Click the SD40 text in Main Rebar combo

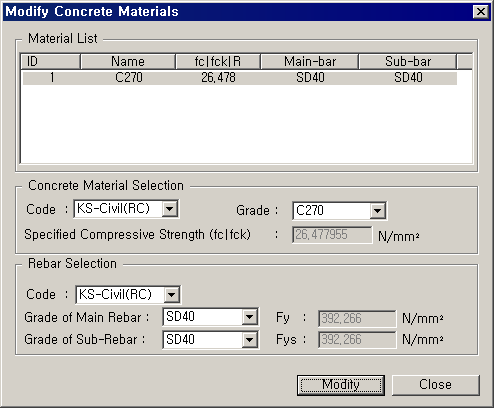point(180,316)
